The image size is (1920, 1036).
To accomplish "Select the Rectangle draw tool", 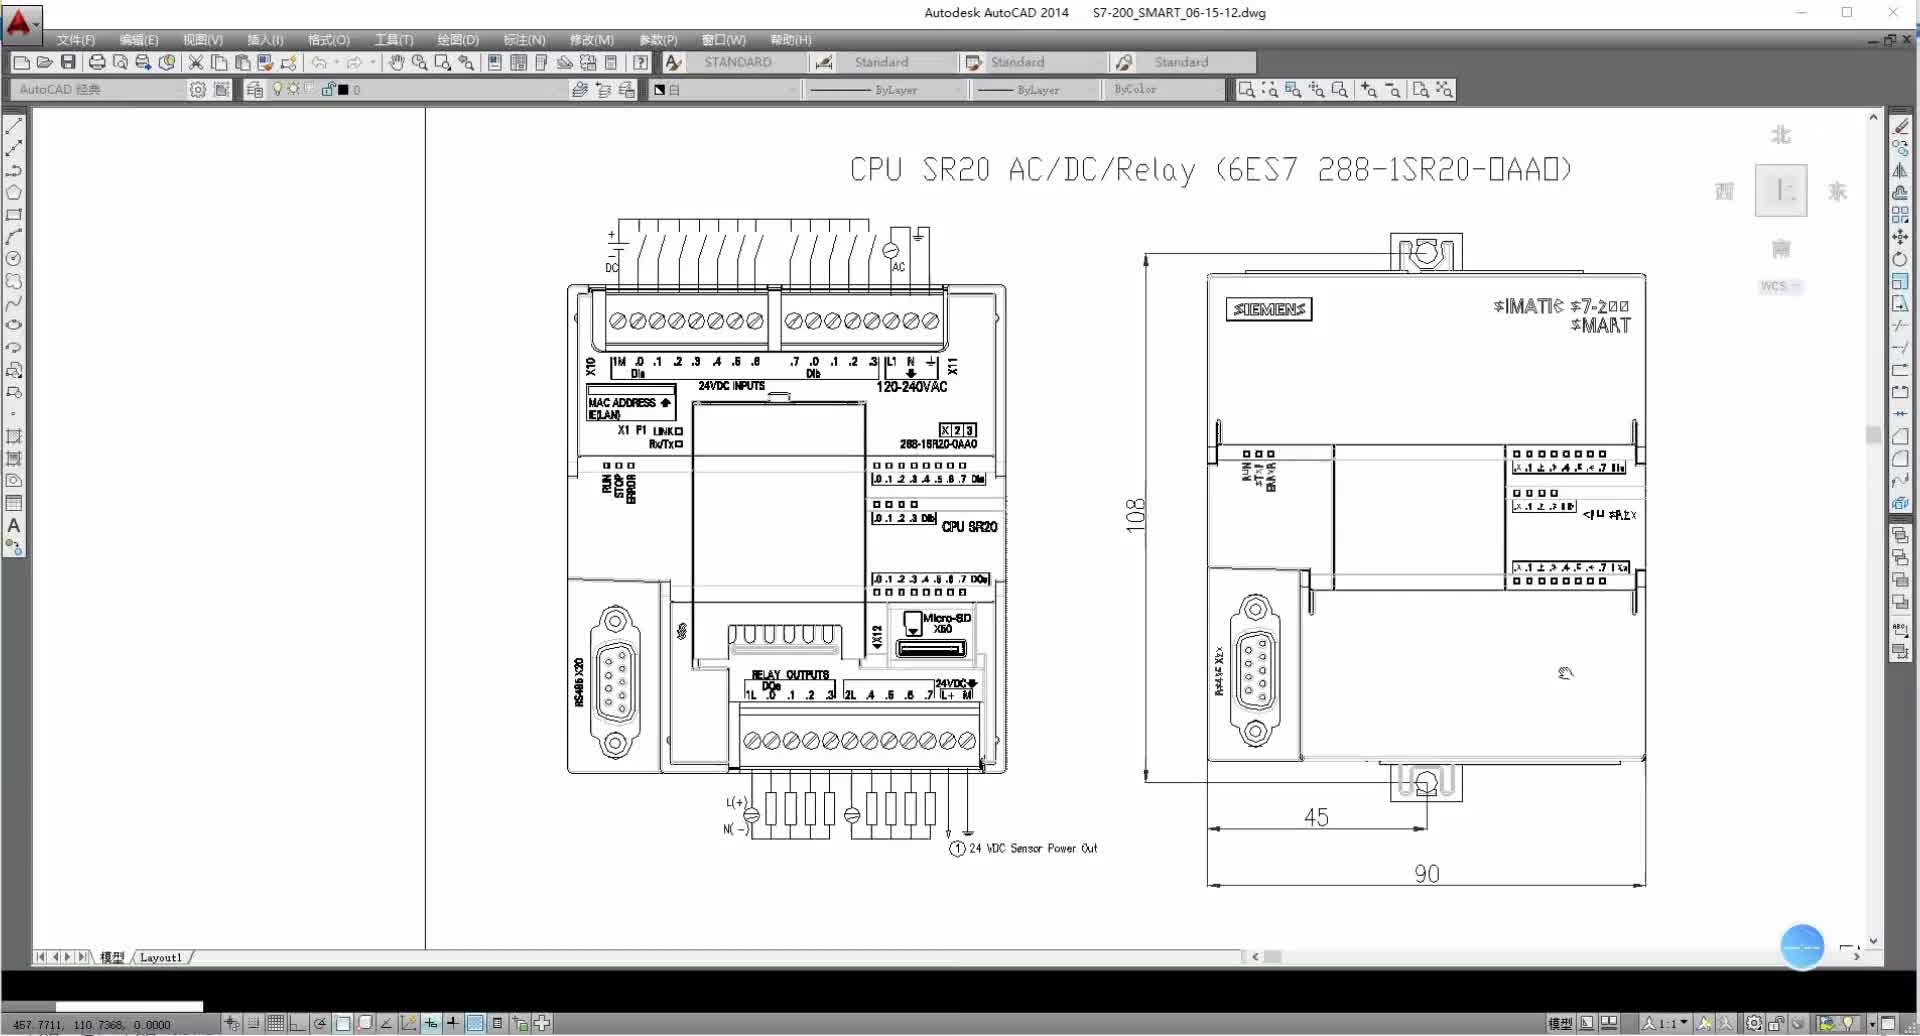I will click(14, 214).
